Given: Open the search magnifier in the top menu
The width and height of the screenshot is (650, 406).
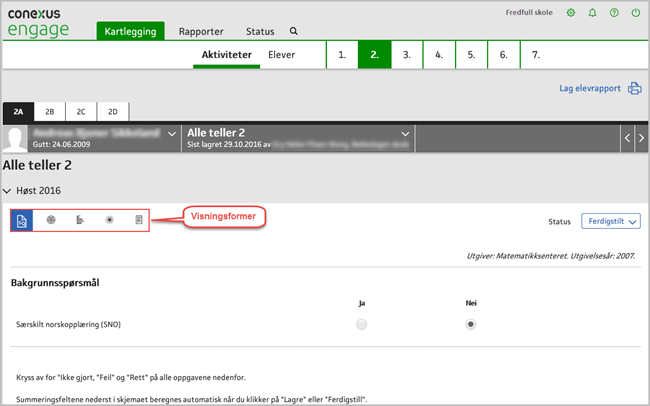Looking at the screenshot, I should (x=293, y=32).
